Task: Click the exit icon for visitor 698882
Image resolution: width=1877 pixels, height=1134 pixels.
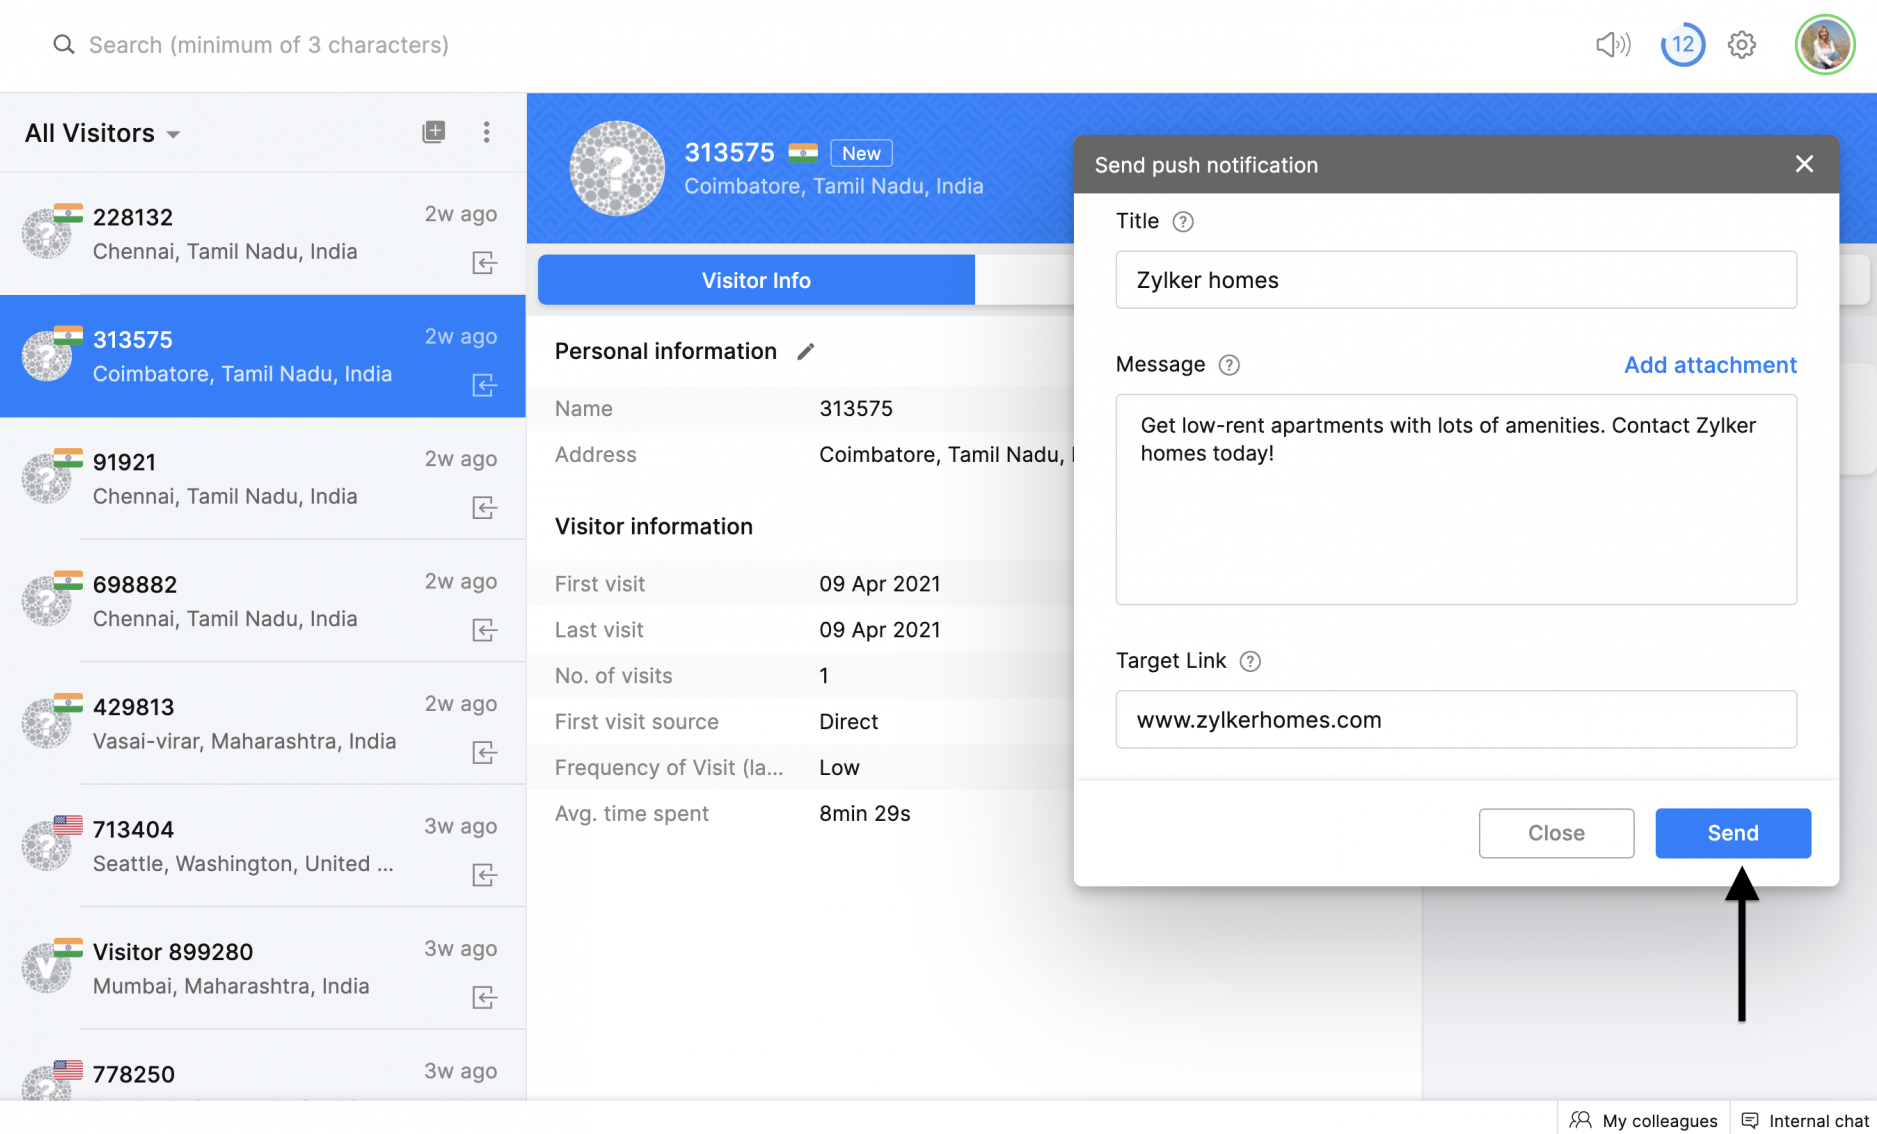Action: point(485,630)
